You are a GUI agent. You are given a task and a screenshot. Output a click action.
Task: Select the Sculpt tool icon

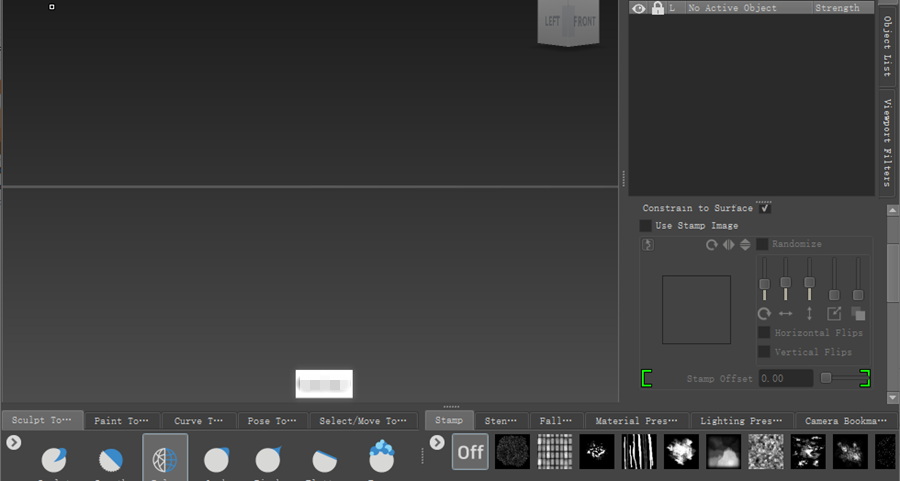(53, 459)
